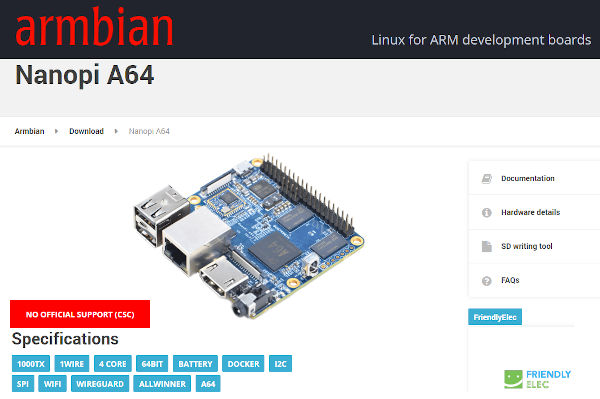Image resolution: width=600 pixels, height=399 pixels.
Task: Go to the Download breadcrumb link
Action: pyautogui.click(x=86, y=131)
